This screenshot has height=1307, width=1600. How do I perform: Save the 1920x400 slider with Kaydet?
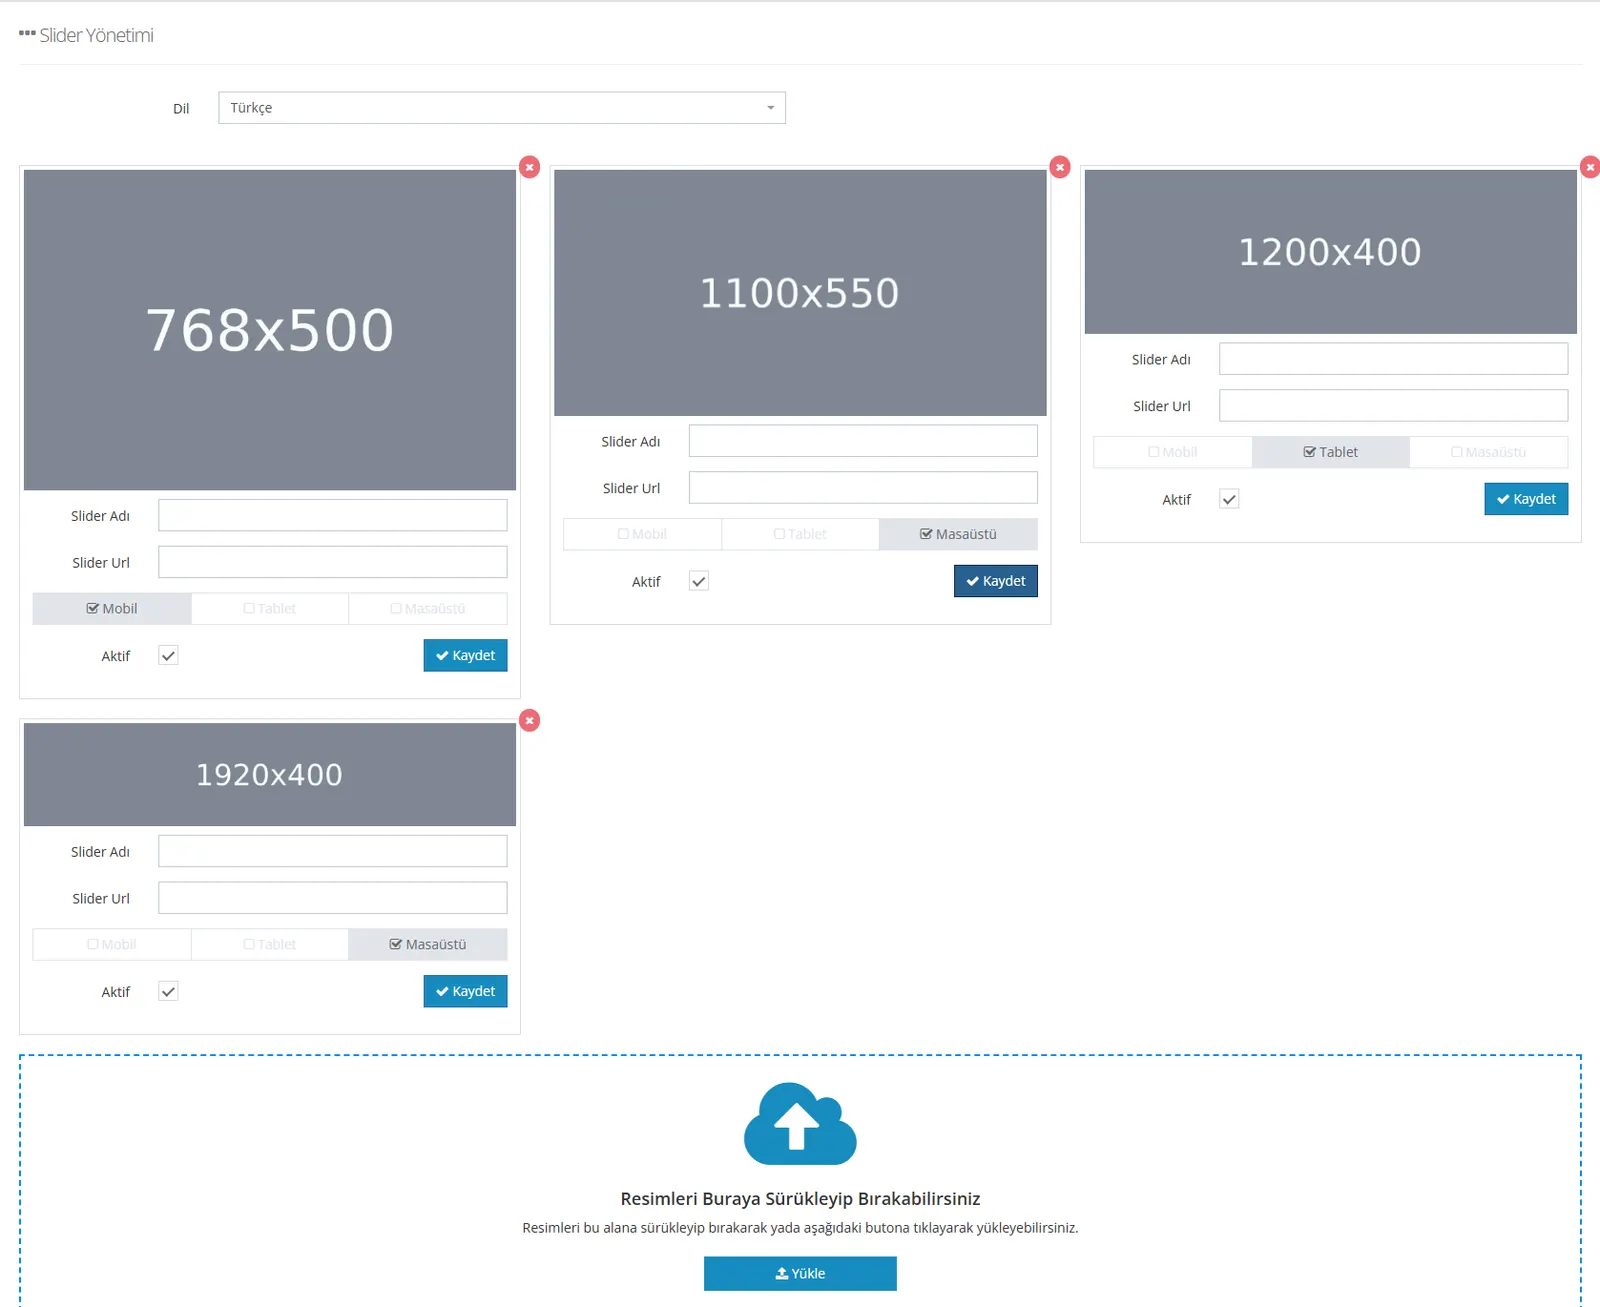click(x=465, y=991)
